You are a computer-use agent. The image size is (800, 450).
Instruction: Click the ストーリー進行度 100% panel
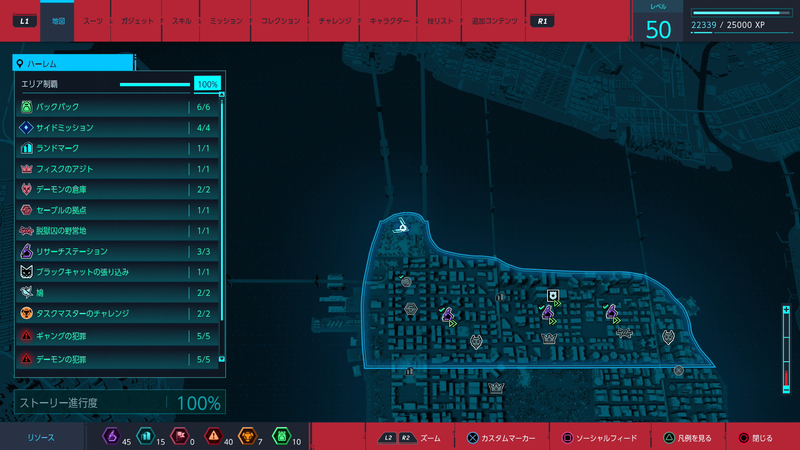pyautogui.click(x=120, y=403)
